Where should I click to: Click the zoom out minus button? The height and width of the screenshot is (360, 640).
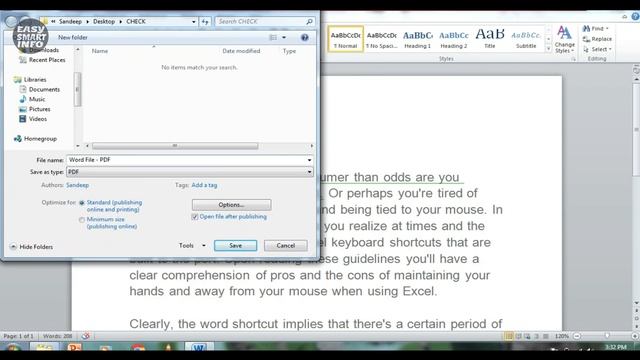click(577, 336)
